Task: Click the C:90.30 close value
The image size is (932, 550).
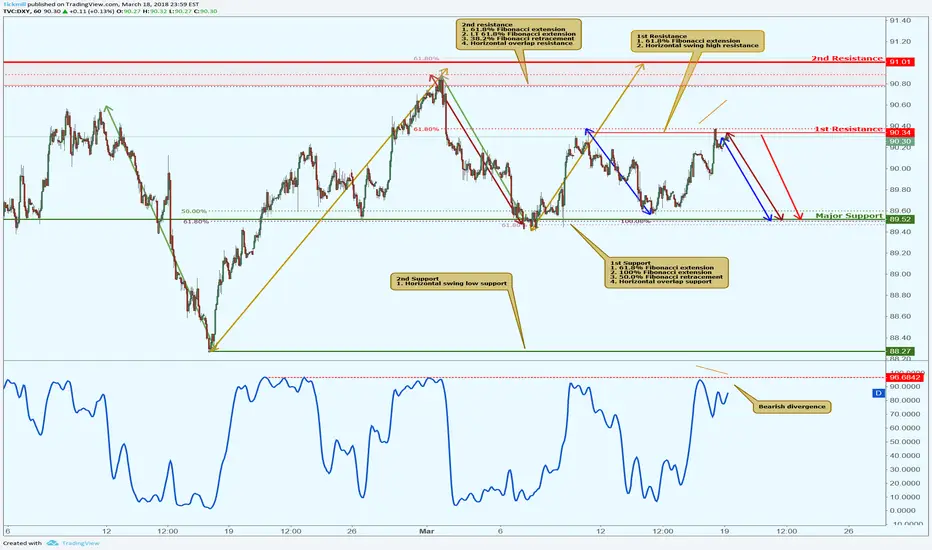Action: click(x=206, y=11)
